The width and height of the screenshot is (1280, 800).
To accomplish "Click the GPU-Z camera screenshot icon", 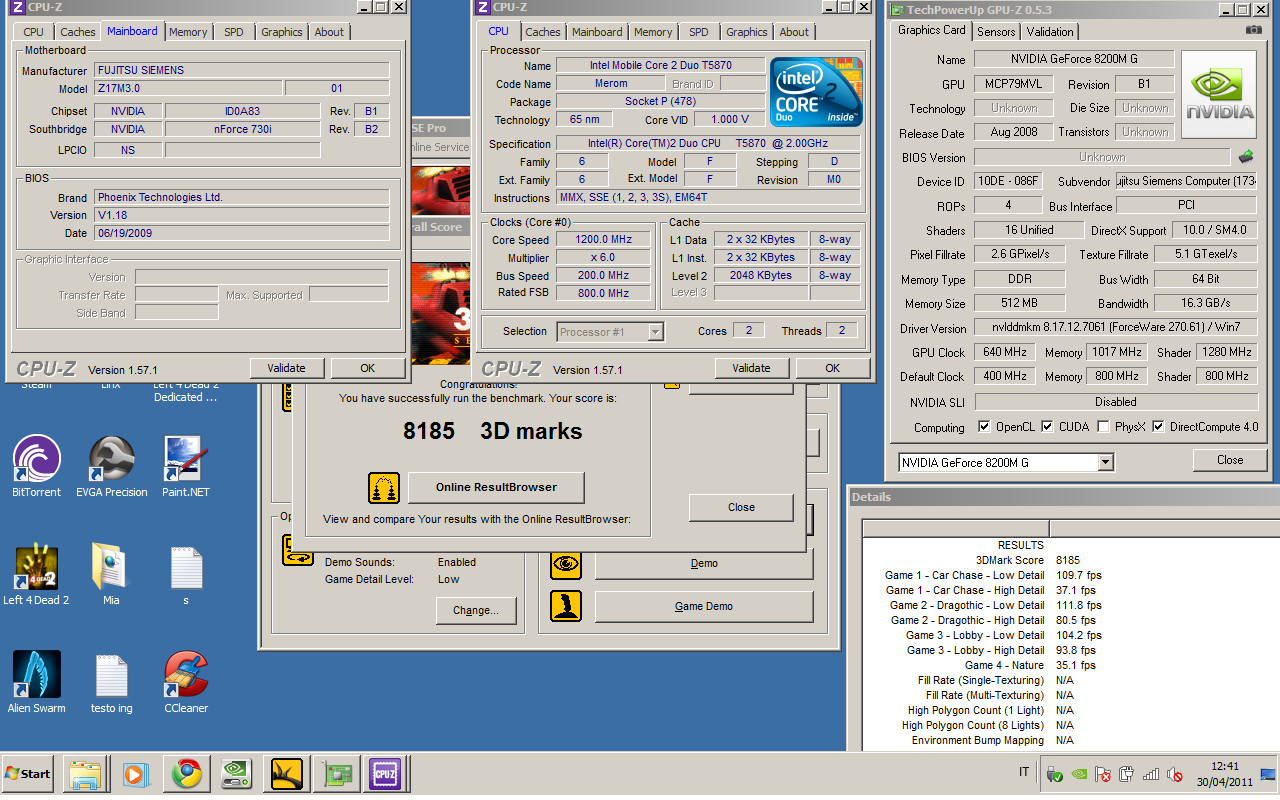I will [1253, 30].
